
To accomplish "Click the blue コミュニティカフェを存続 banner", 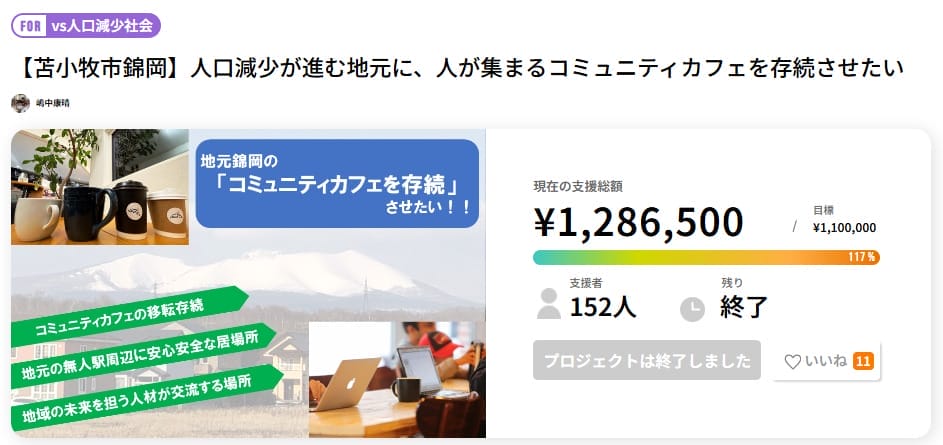I will pos(336,184).
